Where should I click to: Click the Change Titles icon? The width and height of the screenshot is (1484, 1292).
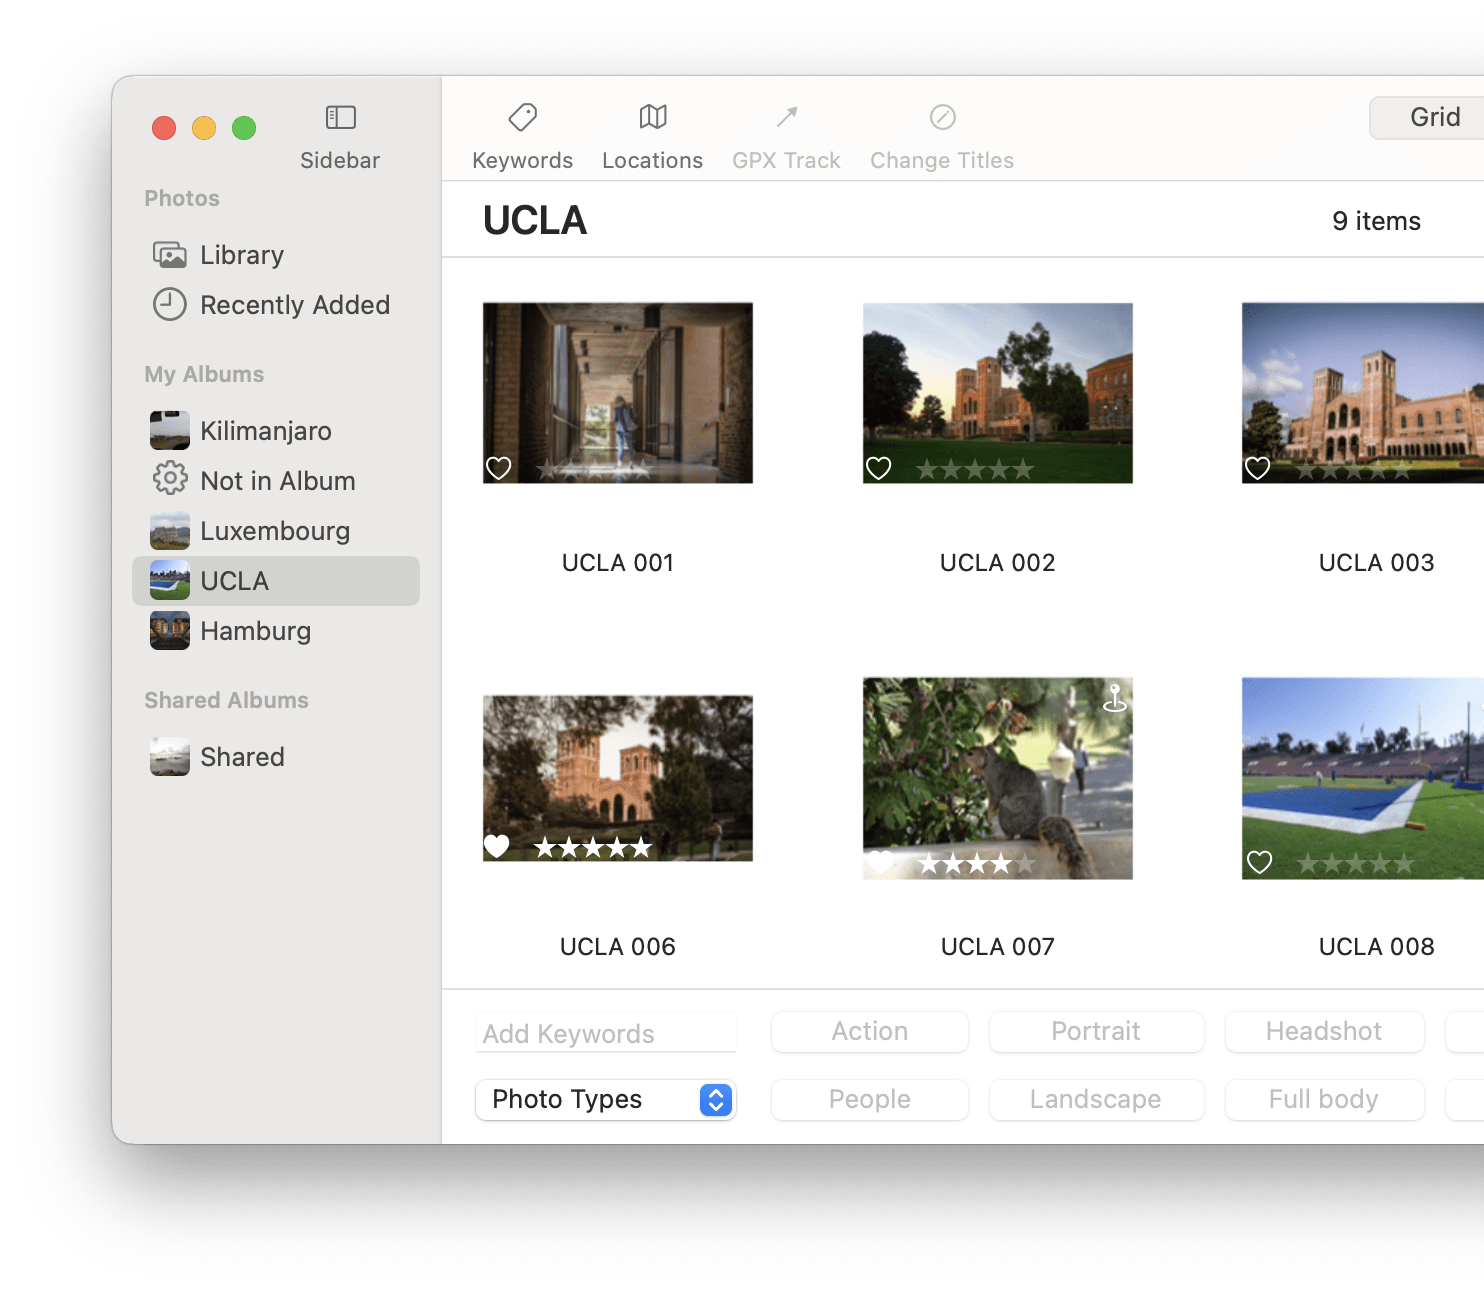[942, 118]
